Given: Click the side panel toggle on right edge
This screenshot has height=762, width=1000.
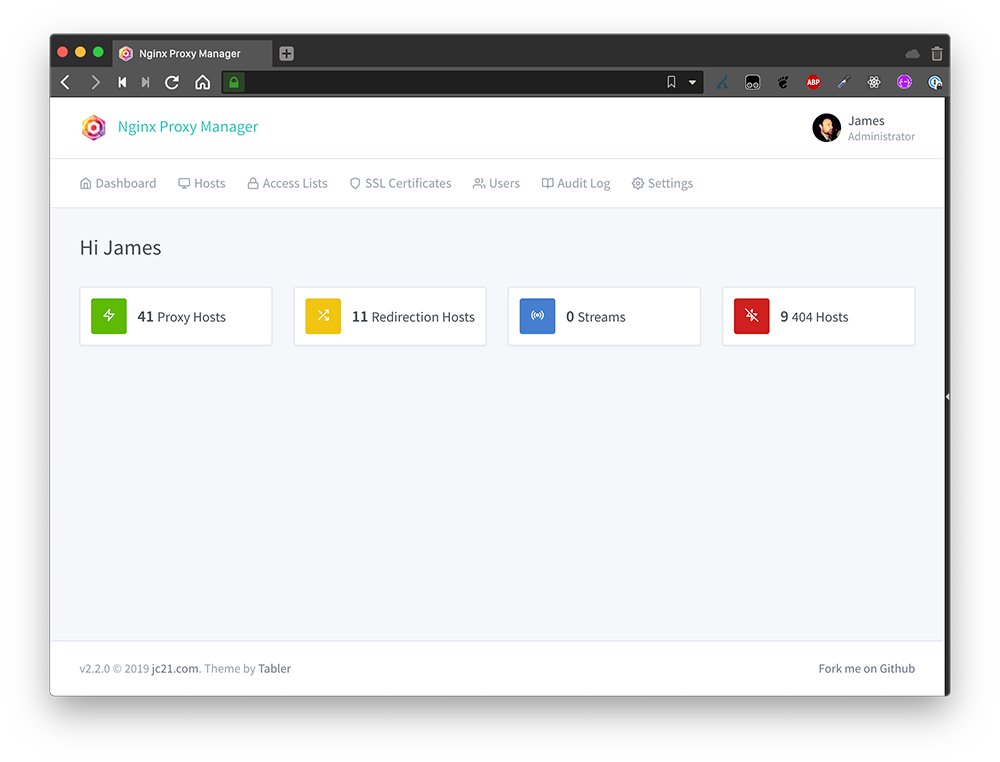Looking at the screenshot, I should pos(947,397).
